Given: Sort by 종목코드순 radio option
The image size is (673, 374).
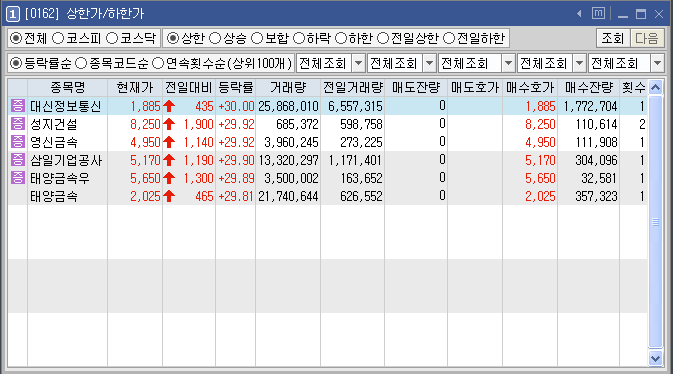Looking at the screenshot, I should [81, 64].
